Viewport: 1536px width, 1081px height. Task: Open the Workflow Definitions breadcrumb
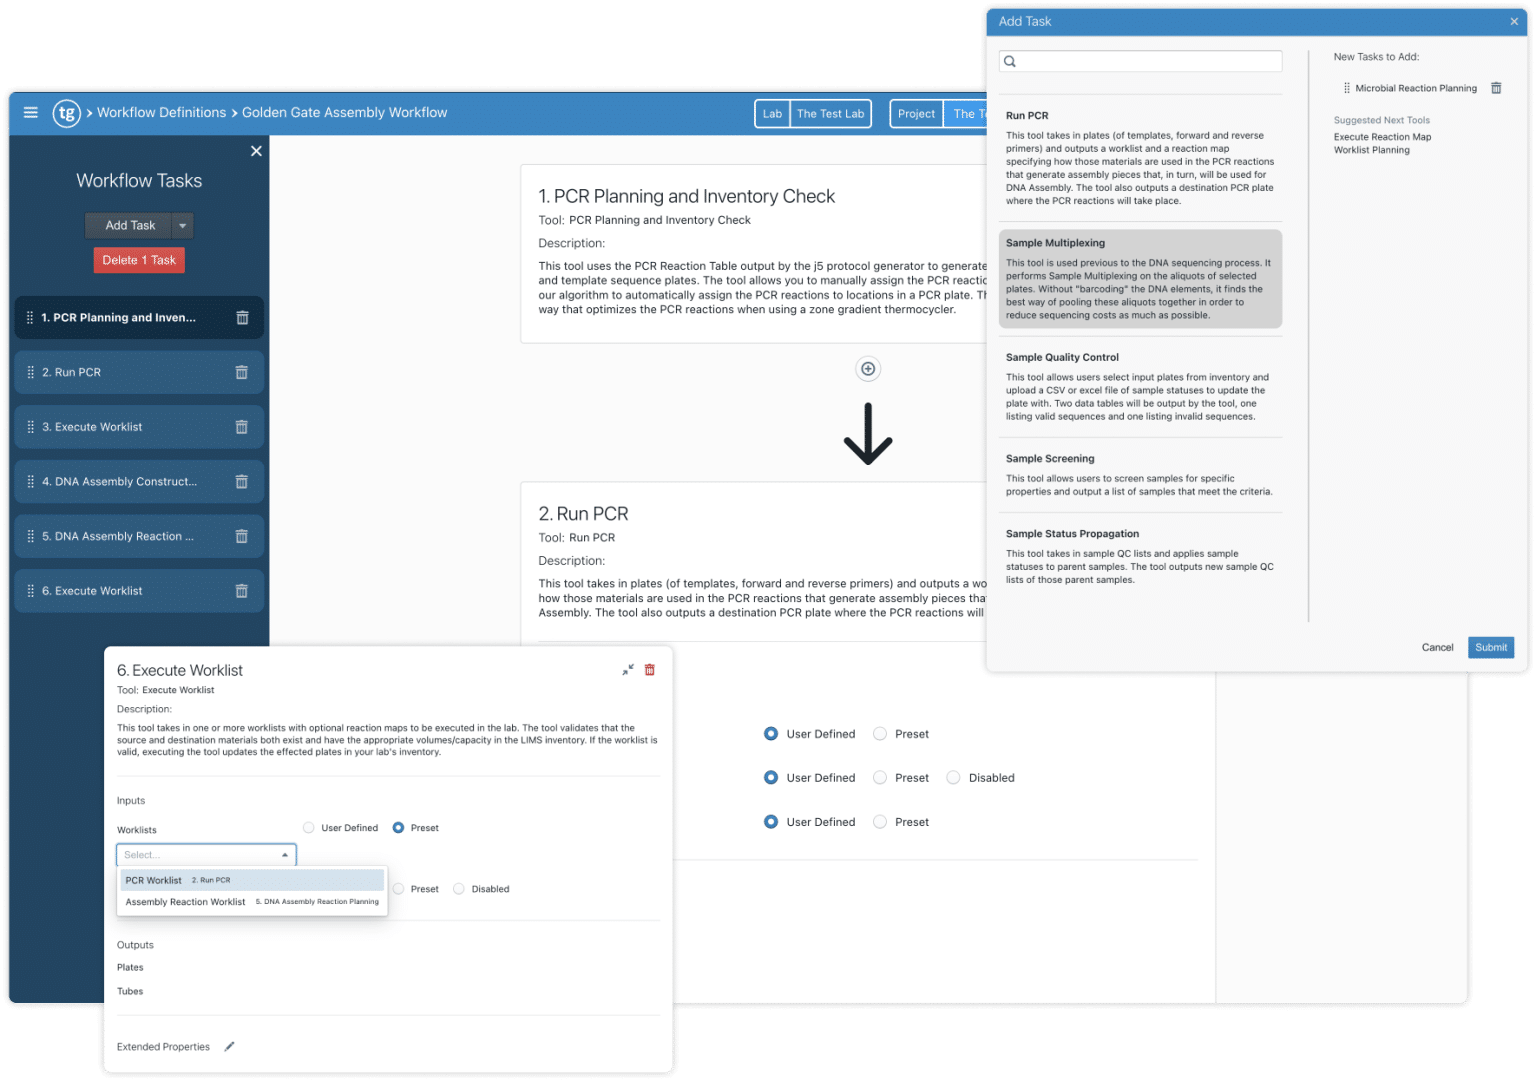pyautogui.click(x=161, y=112)
